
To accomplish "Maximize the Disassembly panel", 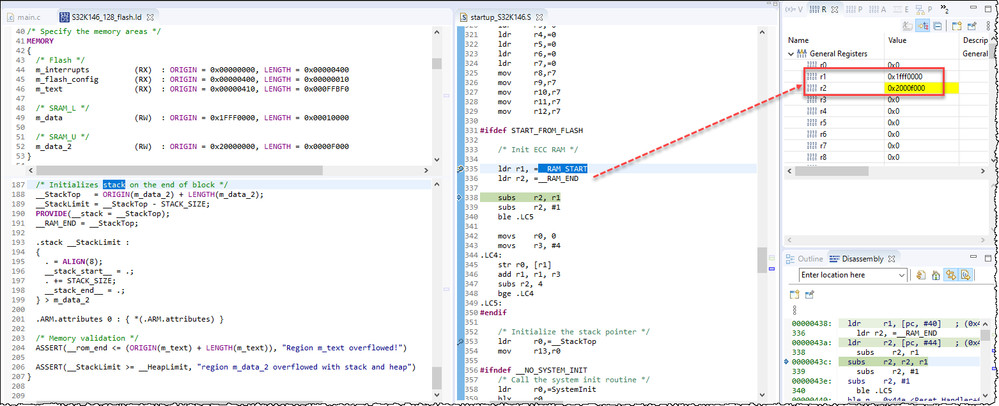I will [x=988, y=258].
